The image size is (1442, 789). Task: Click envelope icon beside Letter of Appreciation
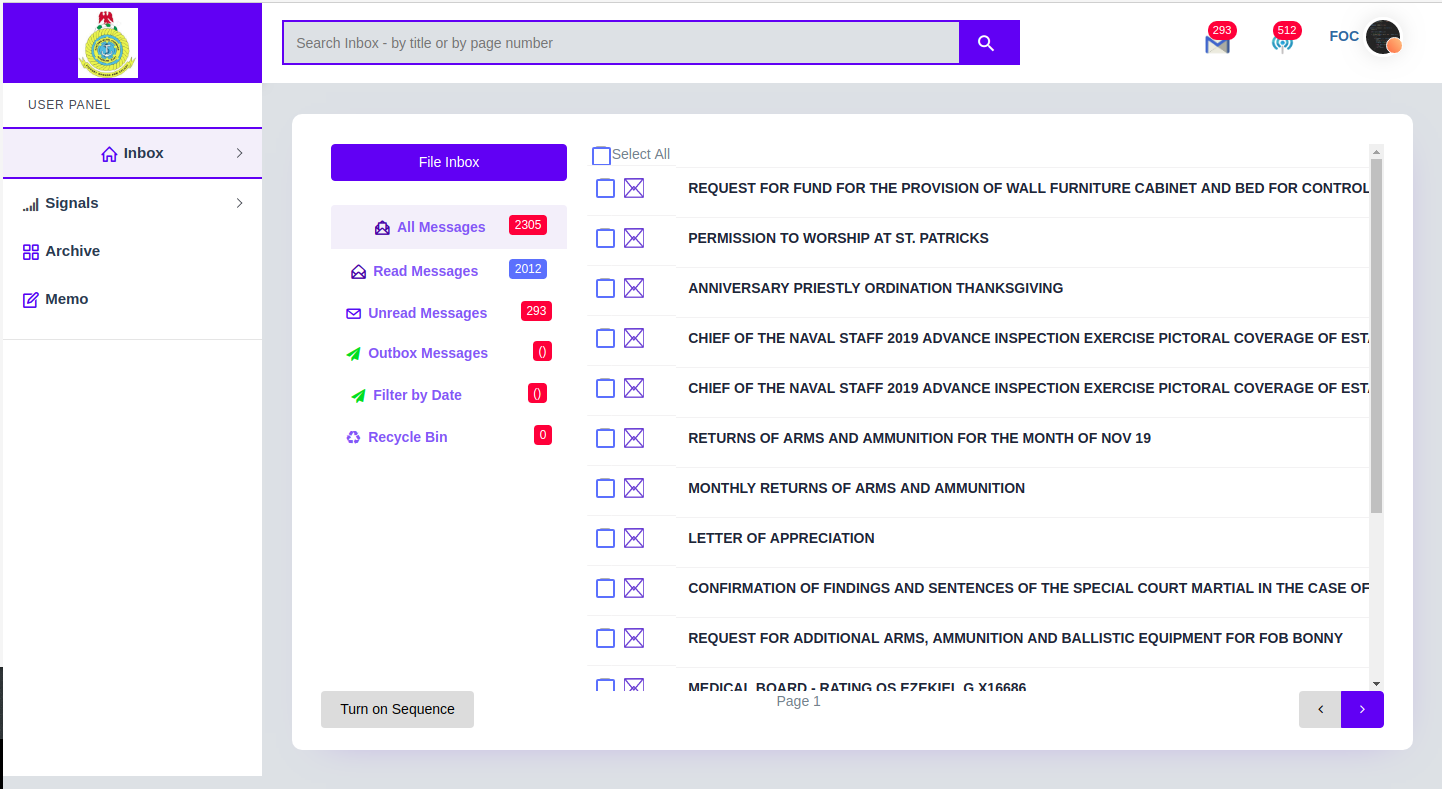click(634, 538)
